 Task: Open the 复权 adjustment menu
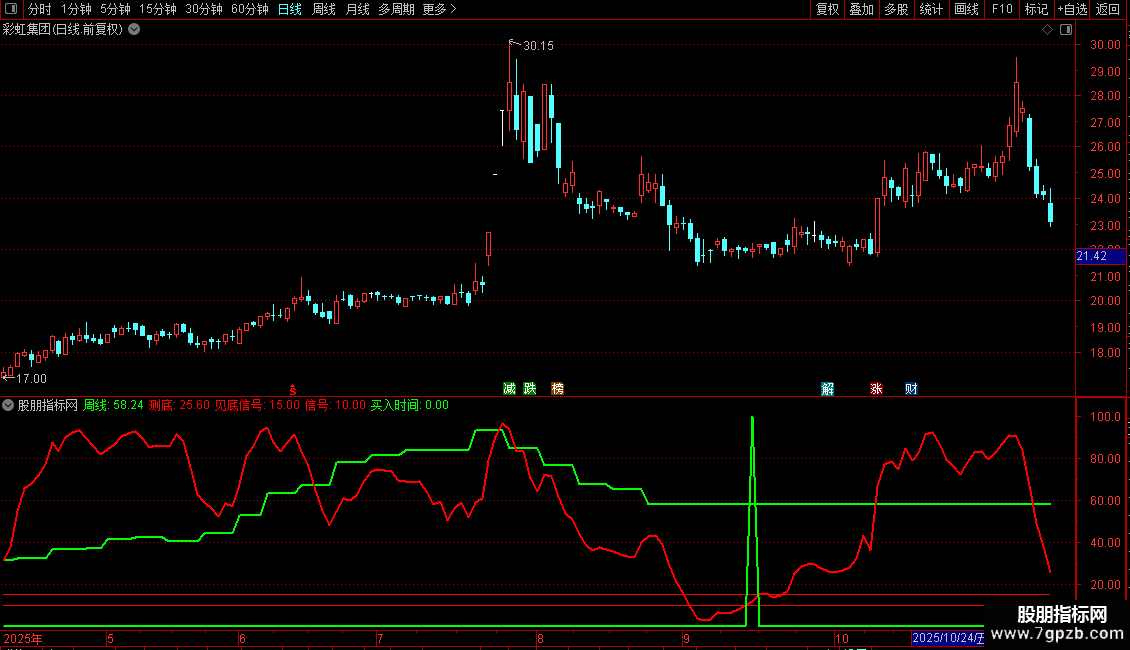tap(827, 9)
